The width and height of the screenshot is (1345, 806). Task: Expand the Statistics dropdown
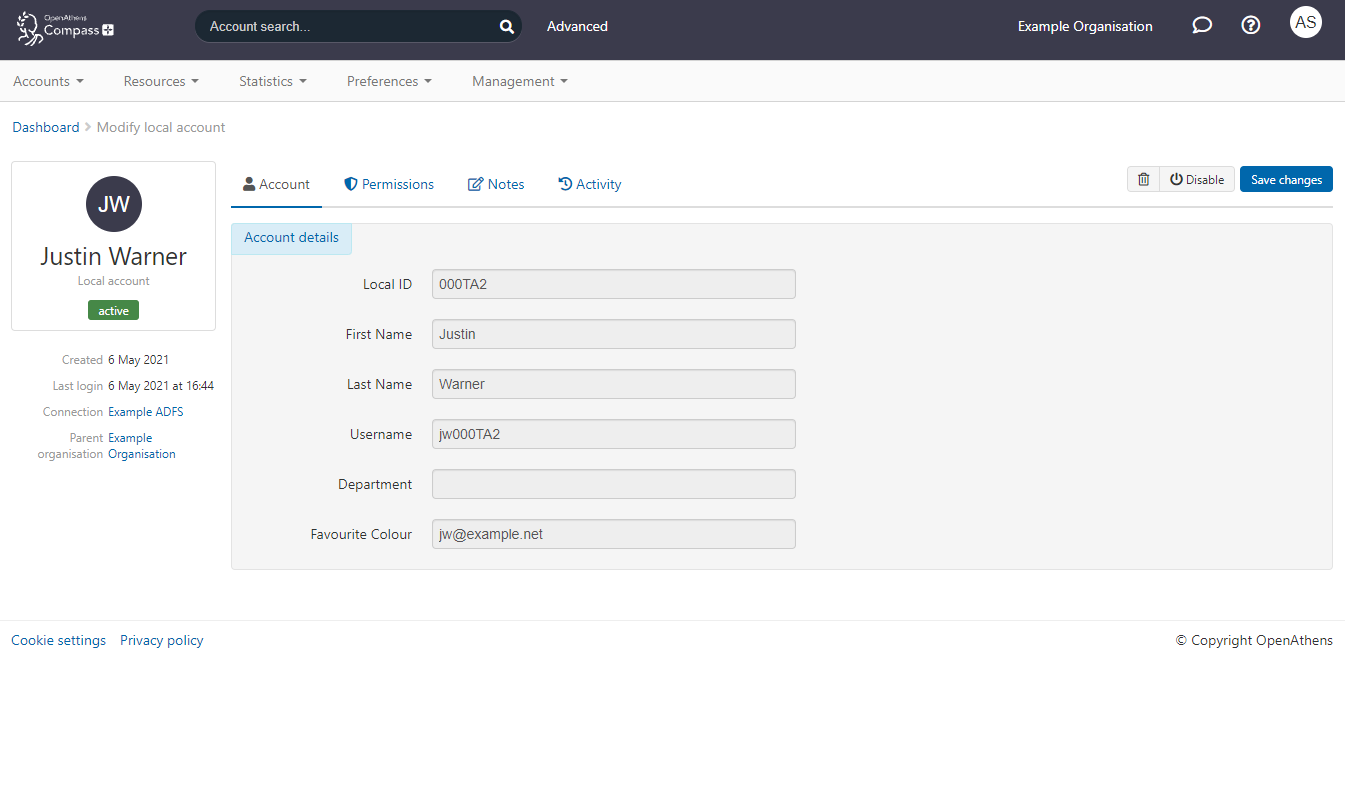[272, 81]
